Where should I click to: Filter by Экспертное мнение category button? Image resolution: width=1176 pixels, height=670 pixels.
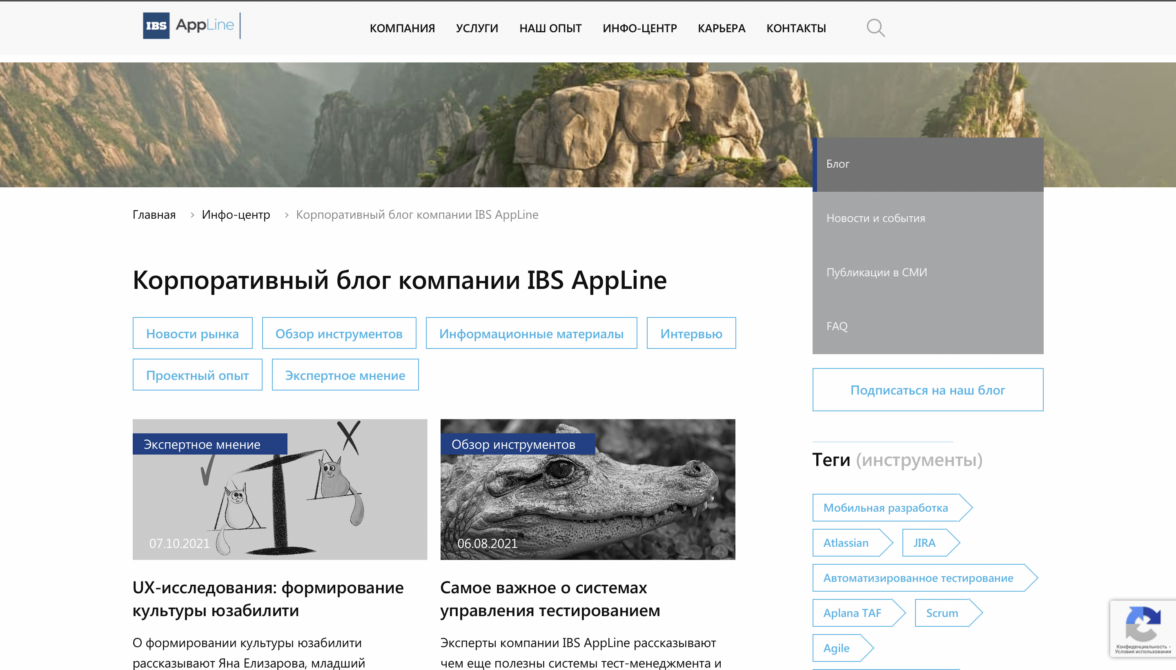tap(345, 375)
